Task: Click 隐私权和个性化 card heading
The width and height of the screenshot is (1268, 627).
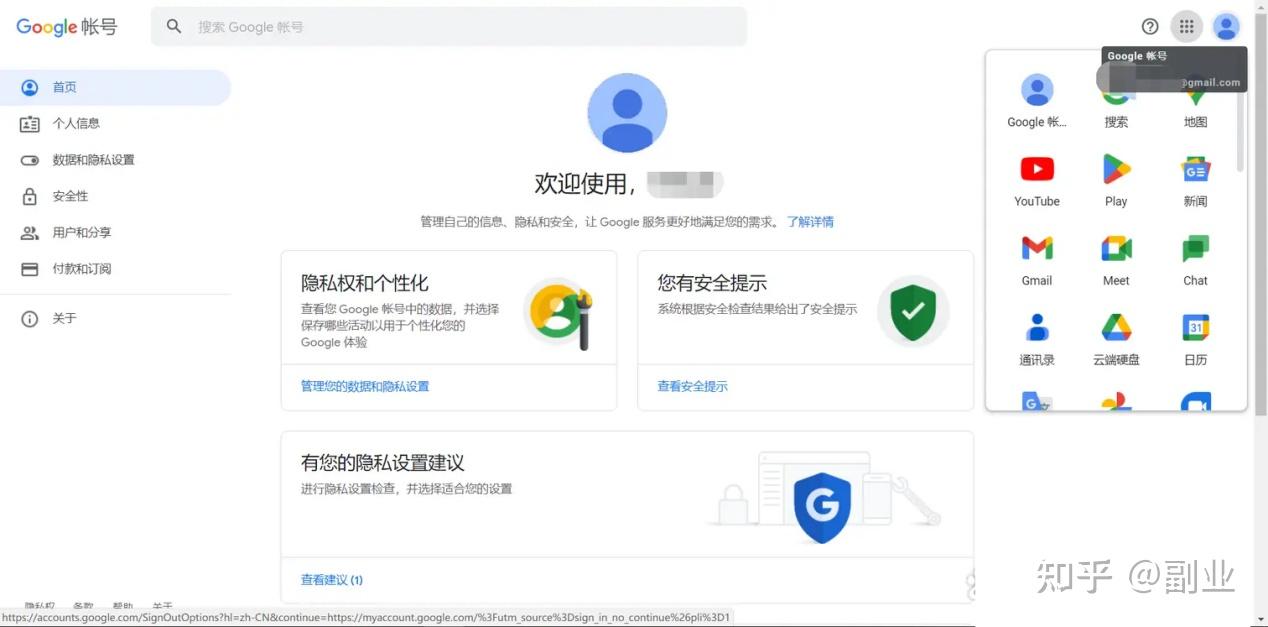Action: click(365, 283)
